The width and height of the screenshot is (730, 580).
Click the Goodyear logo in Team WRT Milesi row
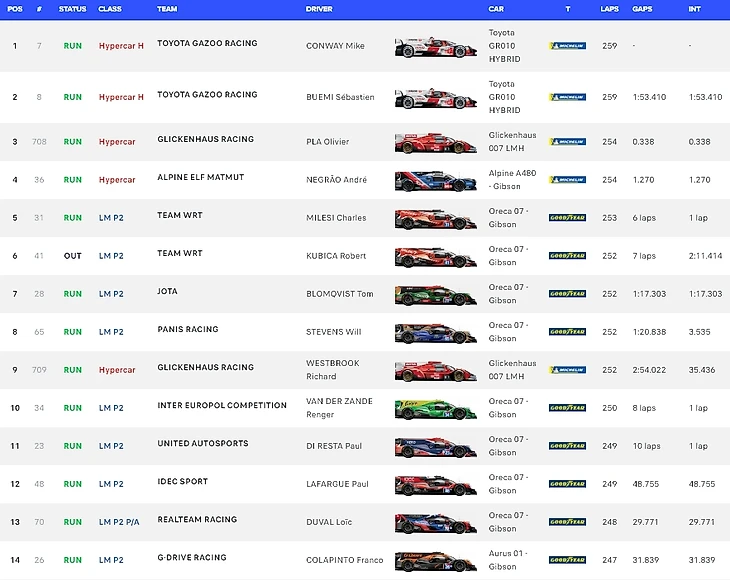pyautogui.click(x=567, y=218)
